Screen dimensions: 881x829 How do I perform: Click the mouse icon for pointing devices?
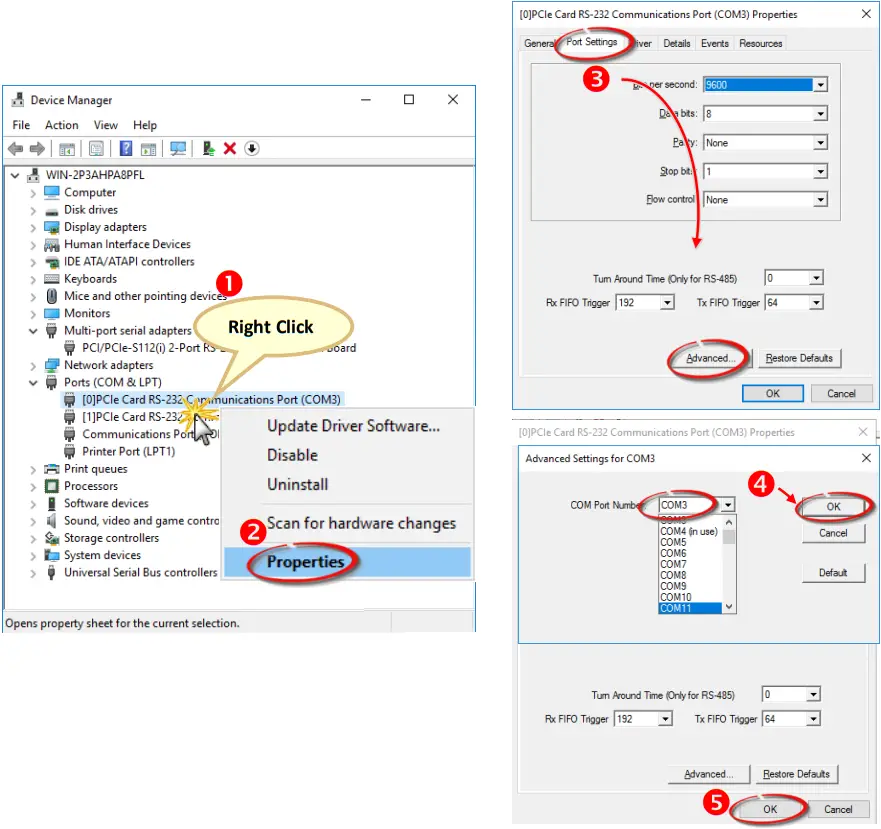(x=52, y=296)
